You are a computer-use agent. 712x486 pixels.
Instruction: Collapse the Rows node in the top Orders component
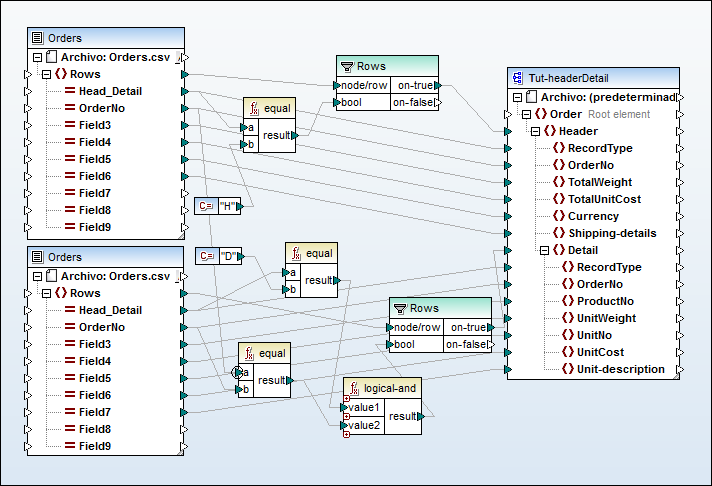click(46, 74)
